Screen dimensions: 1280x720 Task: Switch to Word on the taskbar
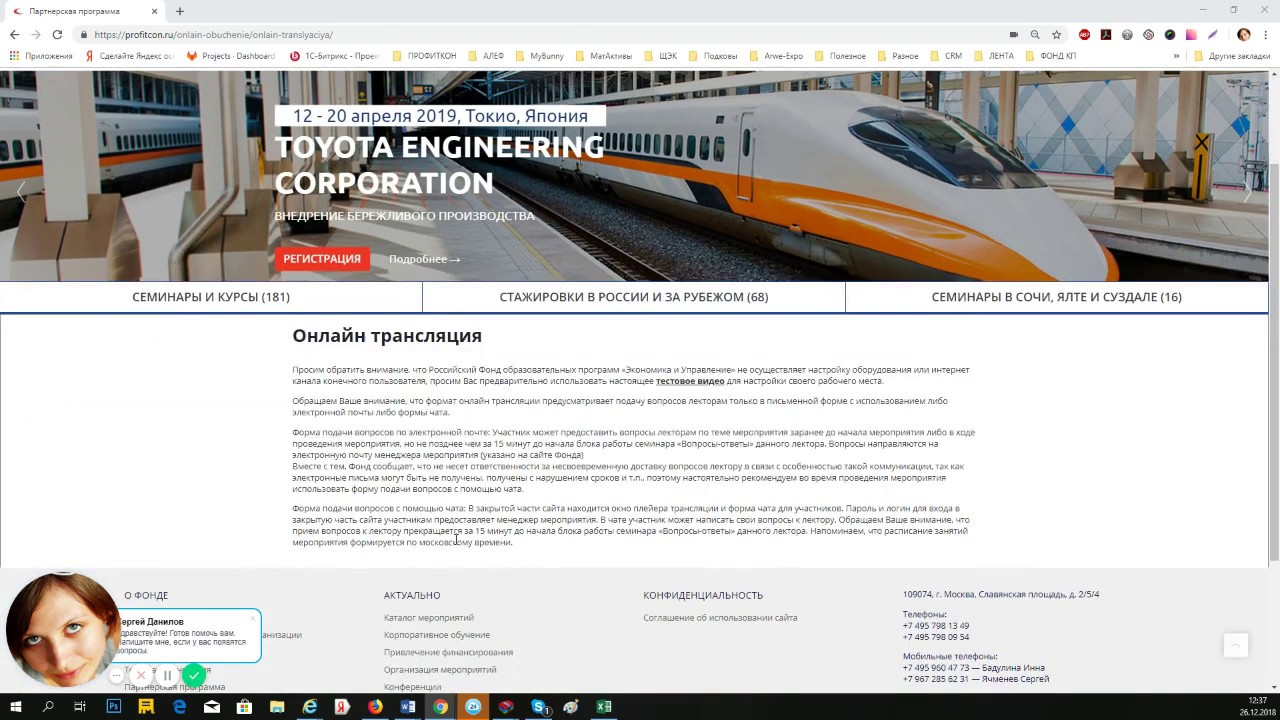click(408, 707)
